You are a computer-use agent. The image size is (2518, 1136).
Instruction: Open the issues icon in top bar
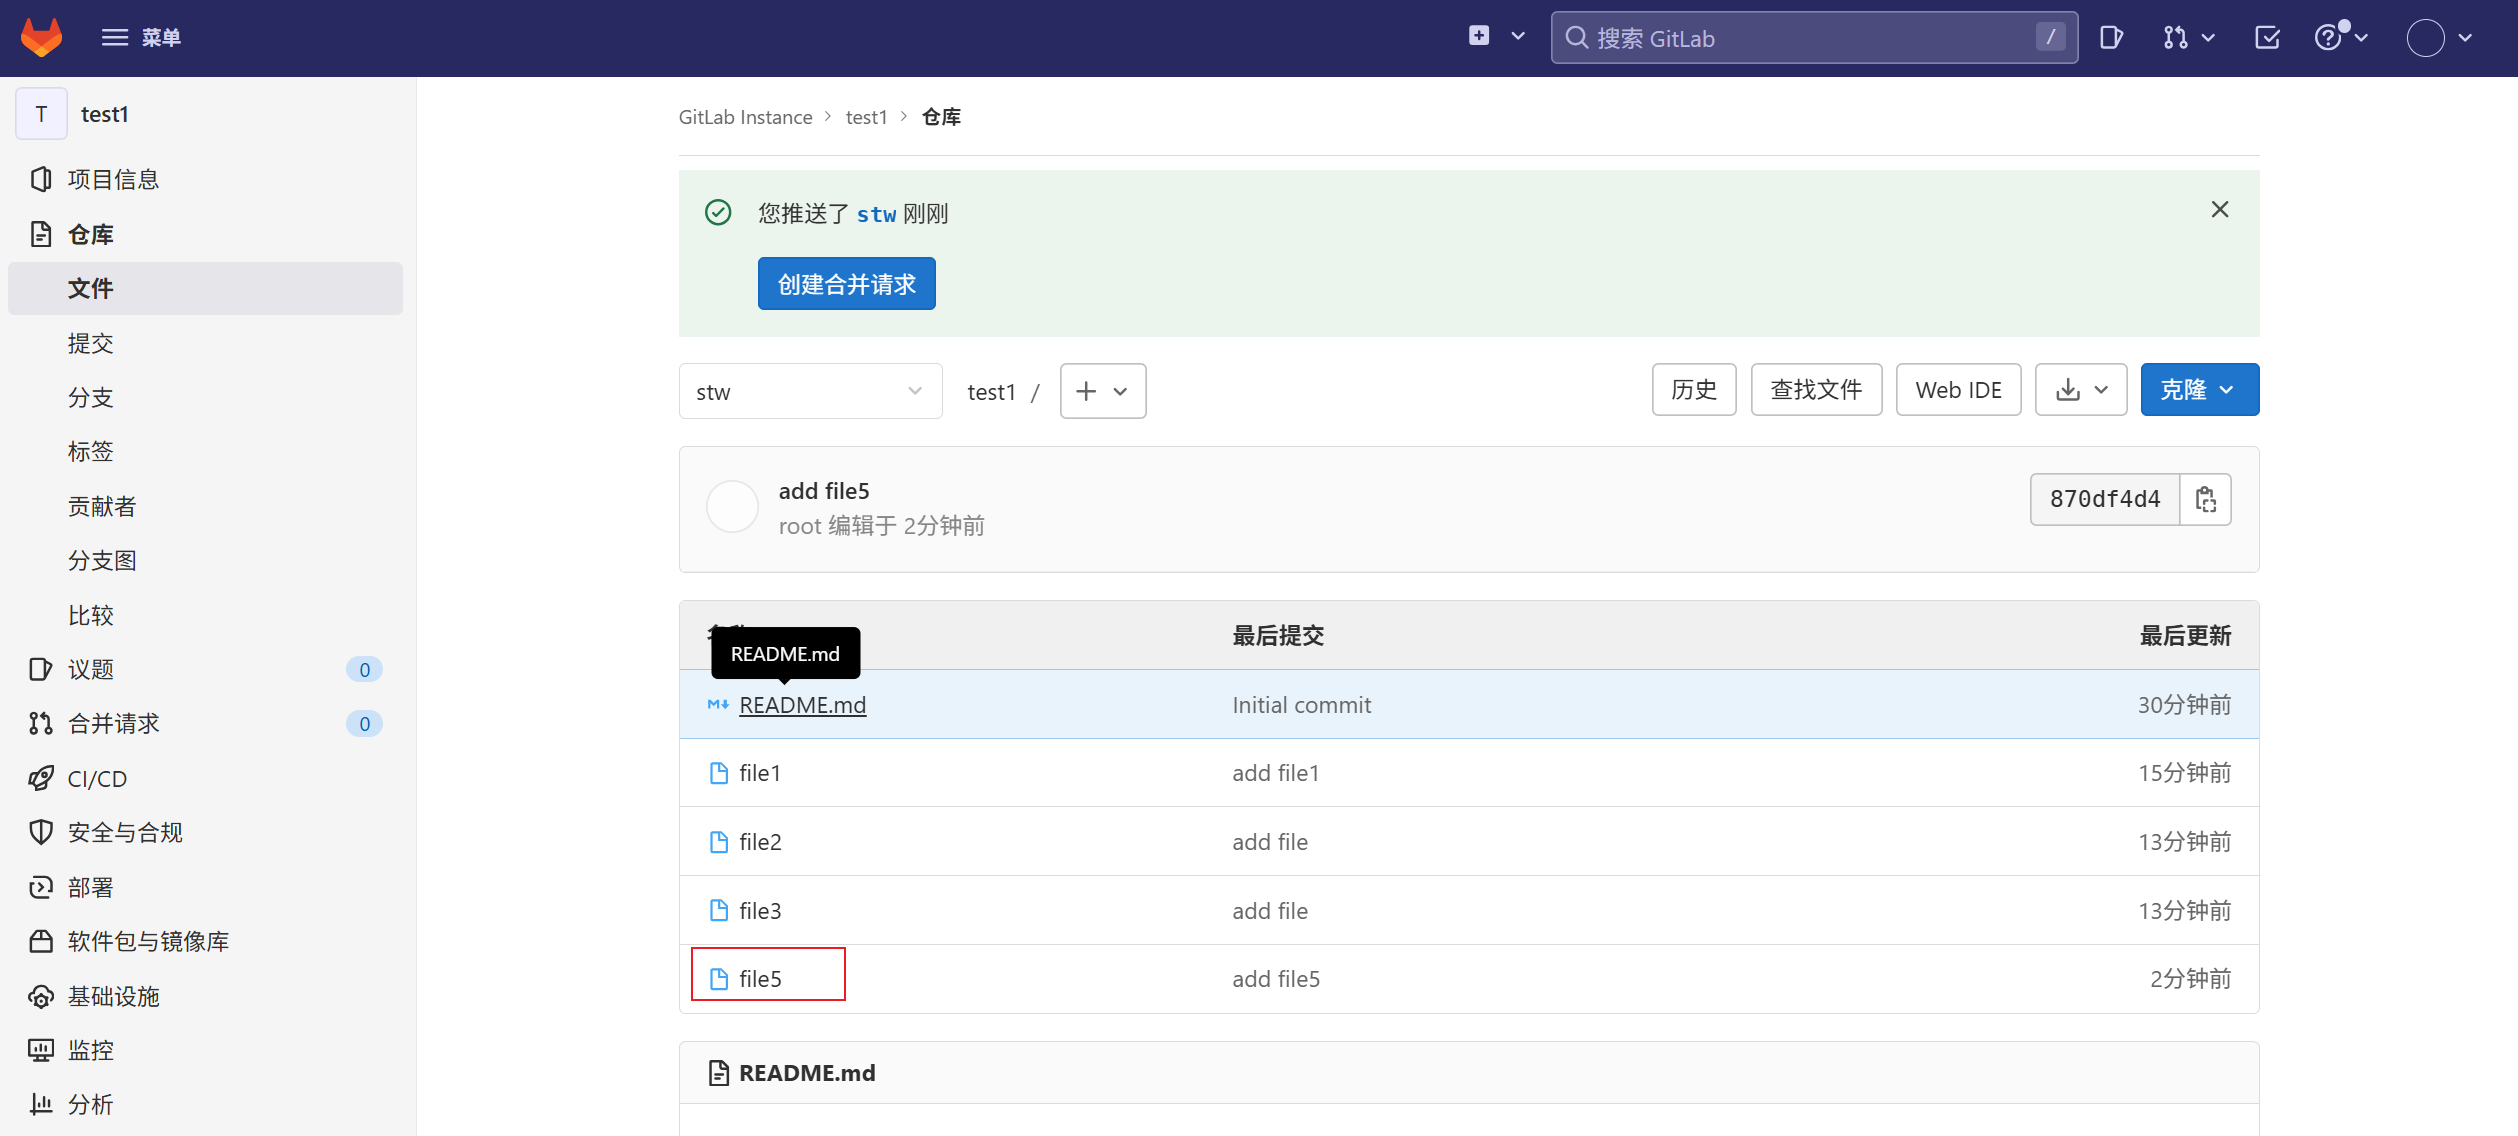click(x=2111, y=38)
